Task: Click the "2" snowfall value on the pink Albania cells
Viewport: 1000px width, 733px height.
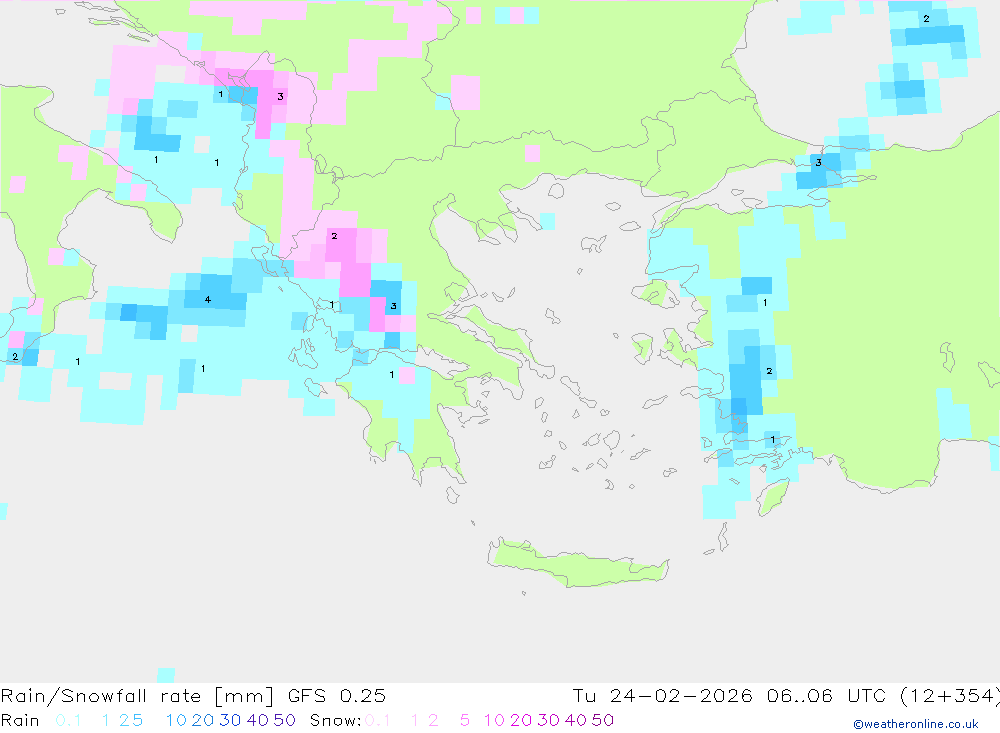Action: point(334,236)
